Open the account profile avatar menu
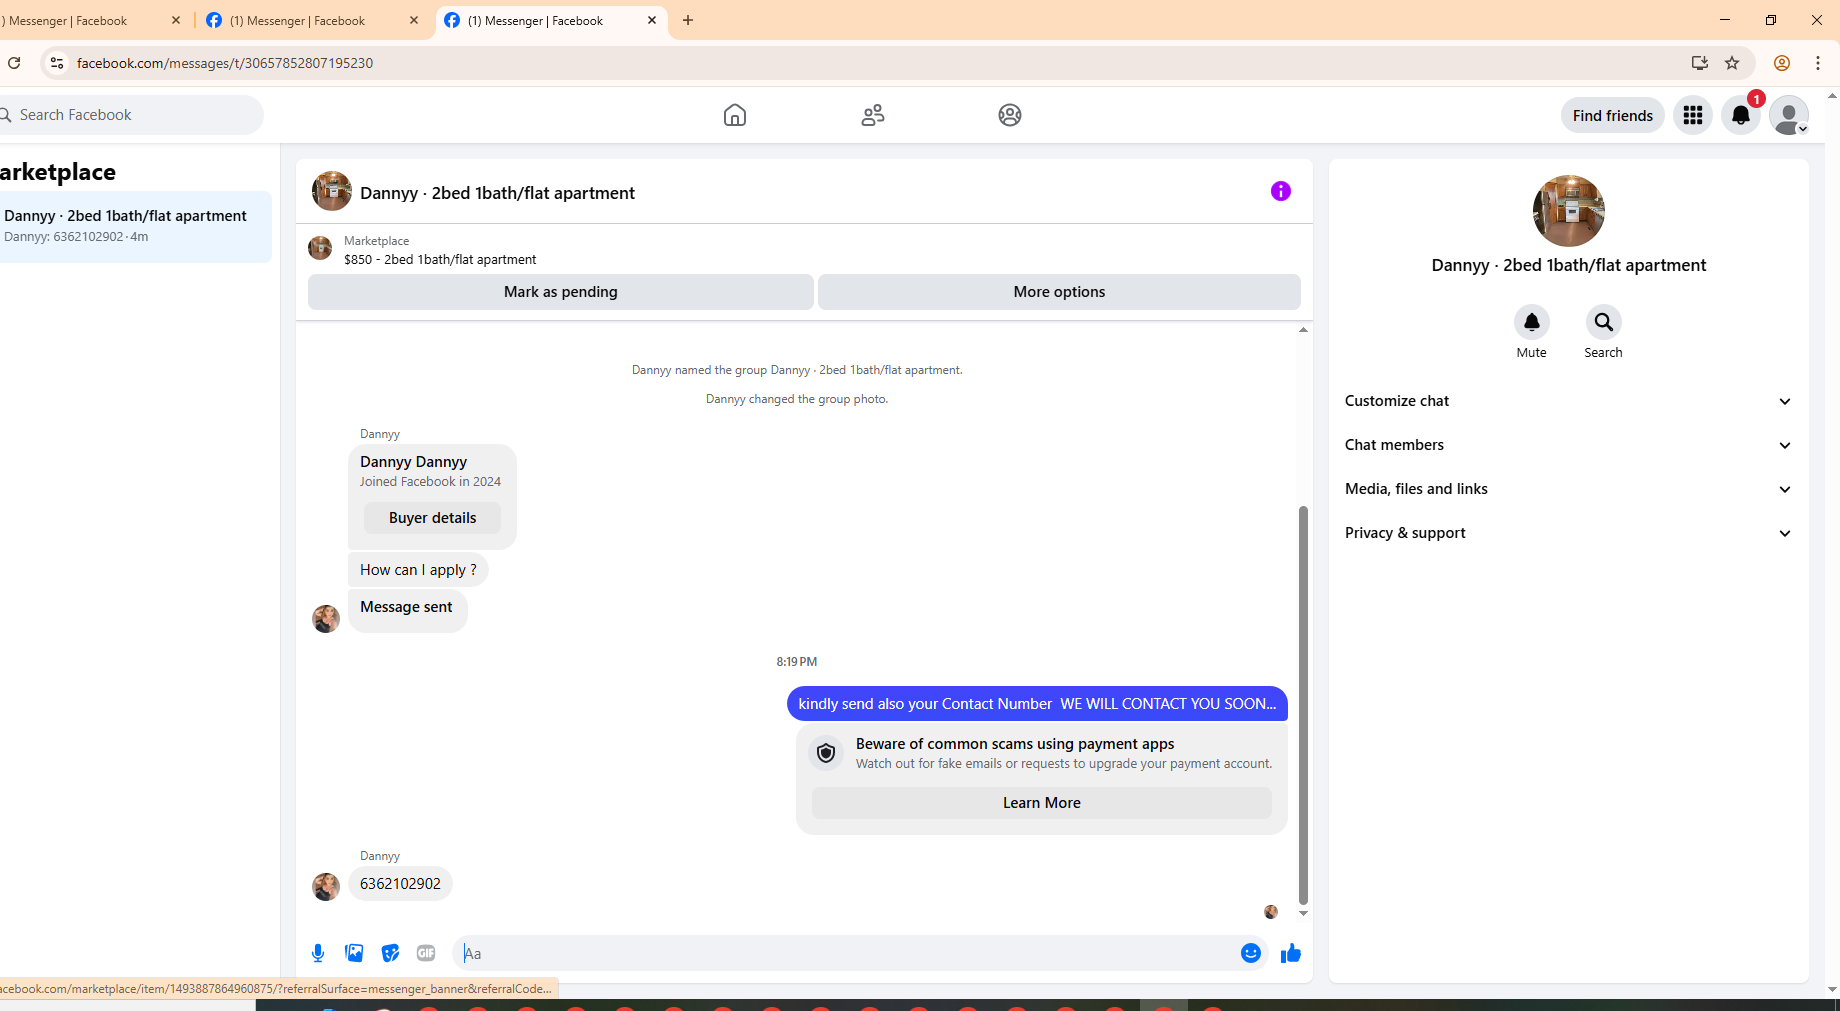1840x1011 pixels. (x=1789, y=115)
